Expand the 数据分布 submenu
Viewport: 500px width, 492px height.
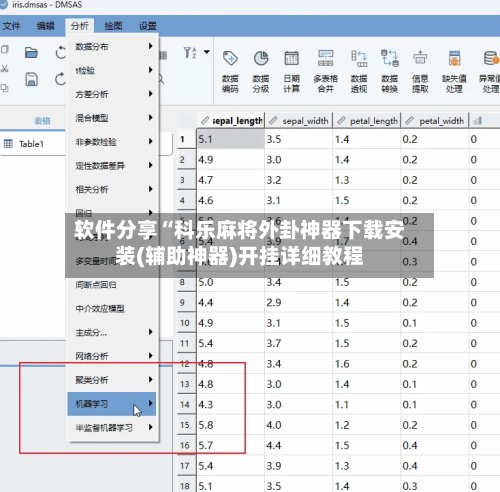[151, 46]
